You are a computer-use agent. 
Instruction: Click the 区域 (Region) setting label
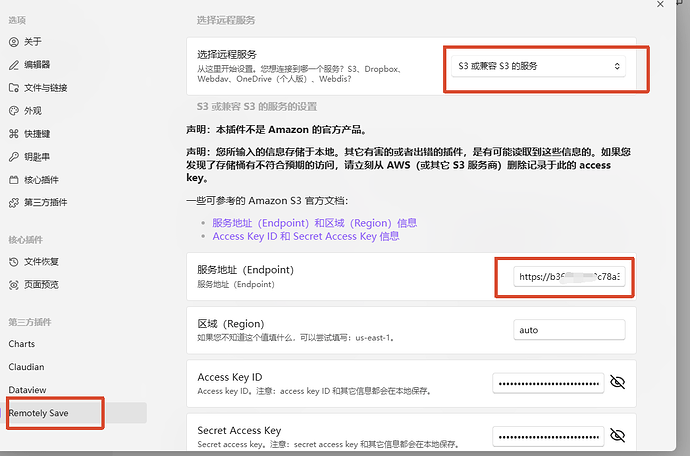(231, 324)
